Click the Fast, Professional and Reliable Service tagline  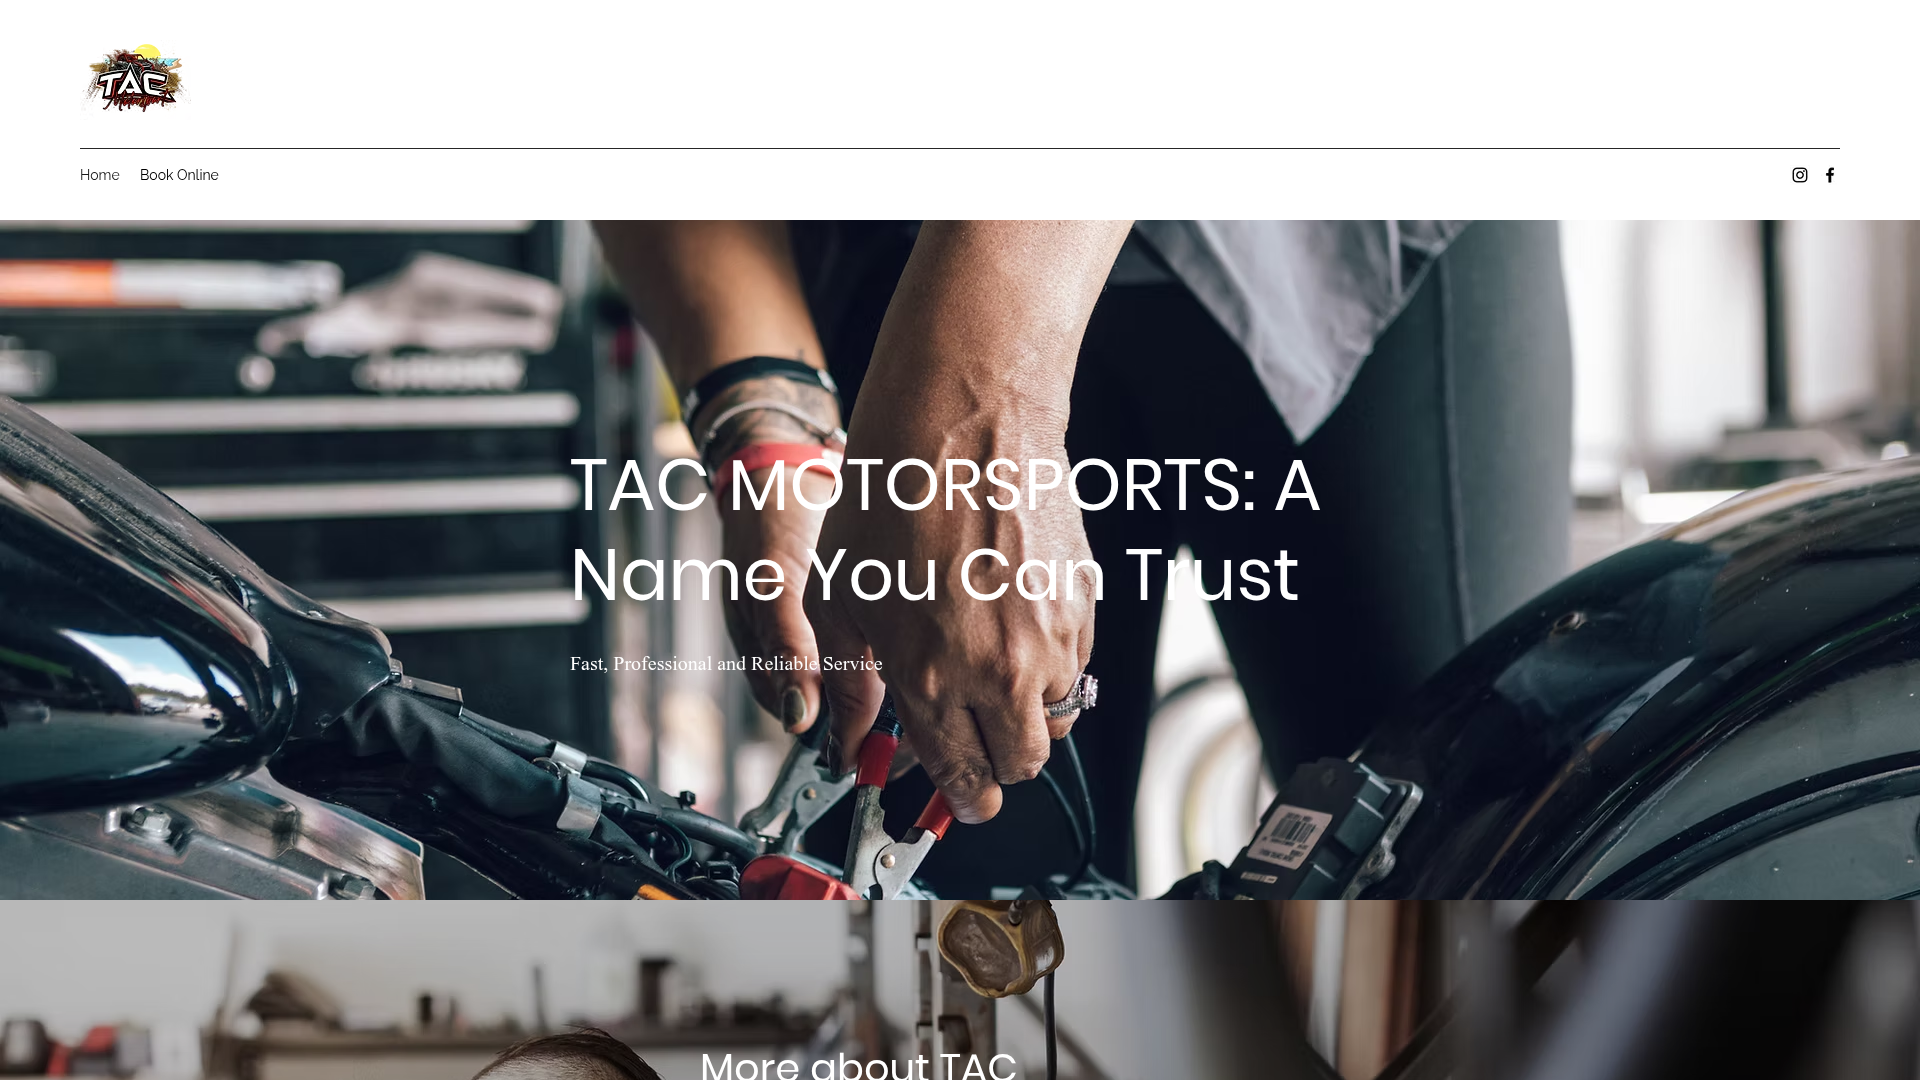click(x=726, y=664)
